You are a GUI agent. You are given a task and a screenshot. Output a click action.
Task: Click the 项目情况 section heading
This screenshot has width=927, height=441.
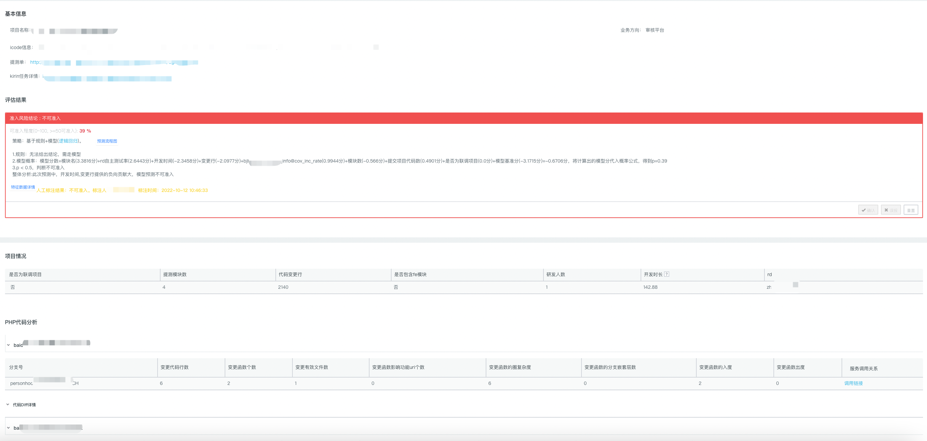pos(15,256)
